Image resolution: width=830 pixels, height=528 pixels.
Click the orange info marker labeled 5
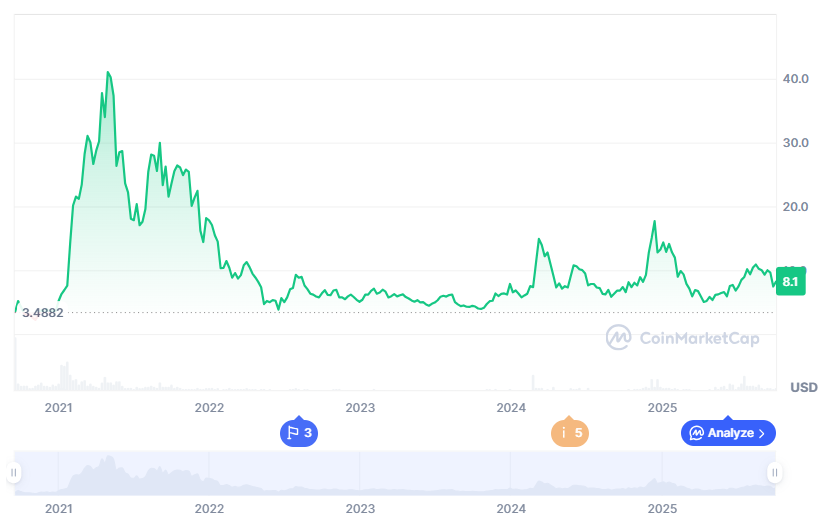point(569,433)
